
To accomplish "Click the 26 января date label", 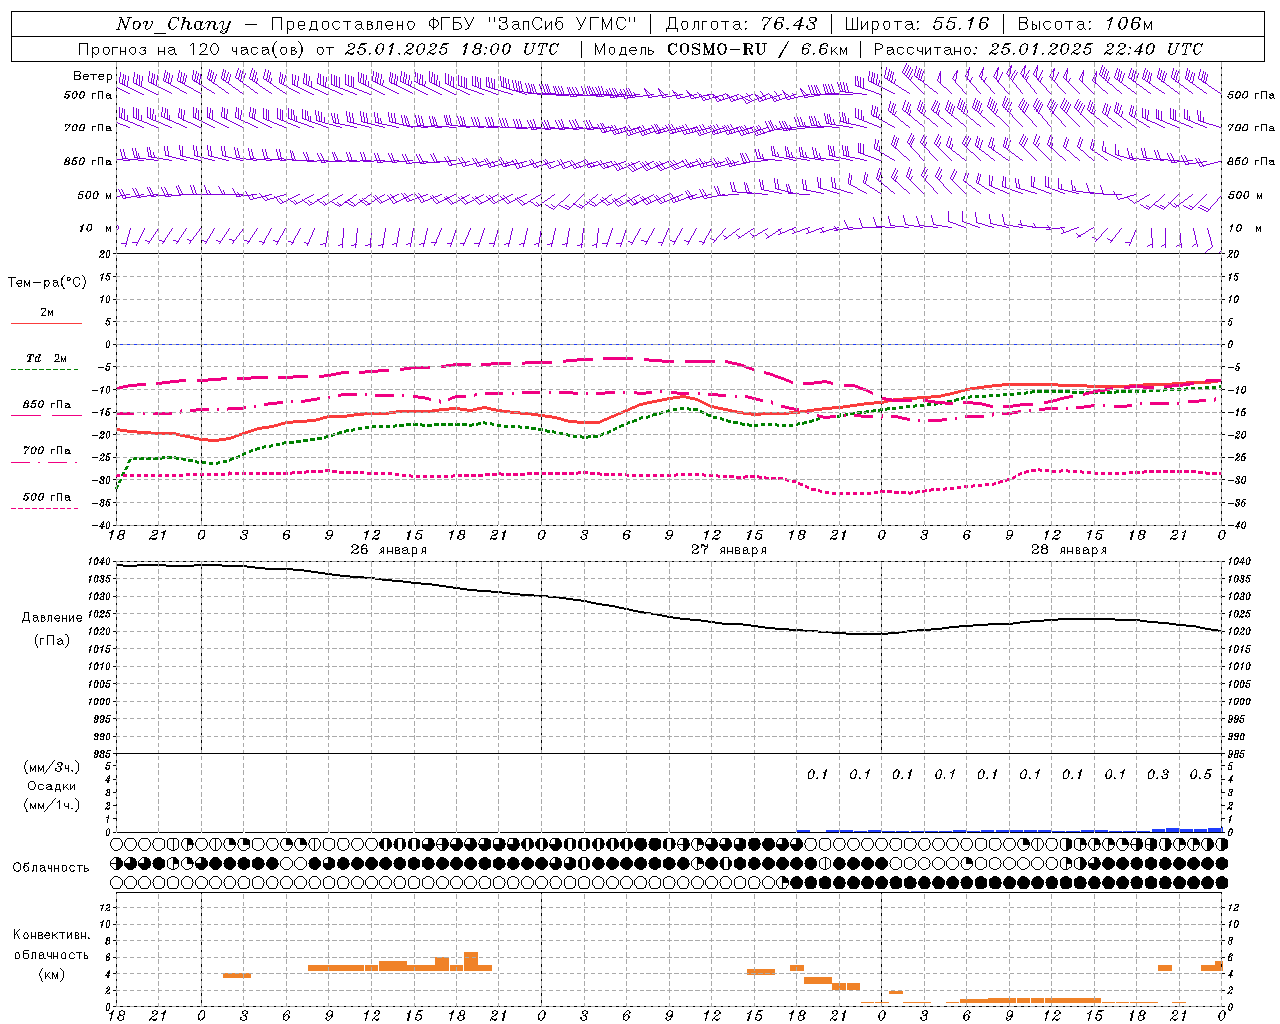I will [388, 550].
